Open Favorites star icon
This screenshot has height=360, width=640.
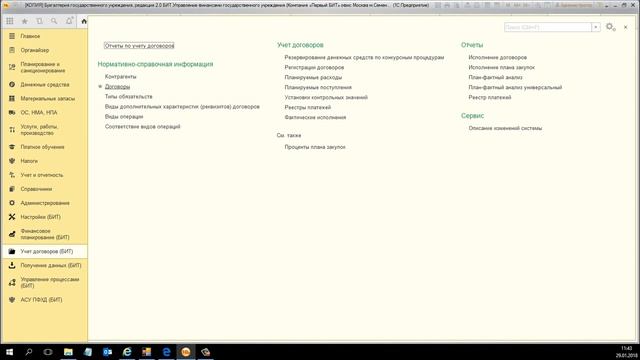[24, 21]
